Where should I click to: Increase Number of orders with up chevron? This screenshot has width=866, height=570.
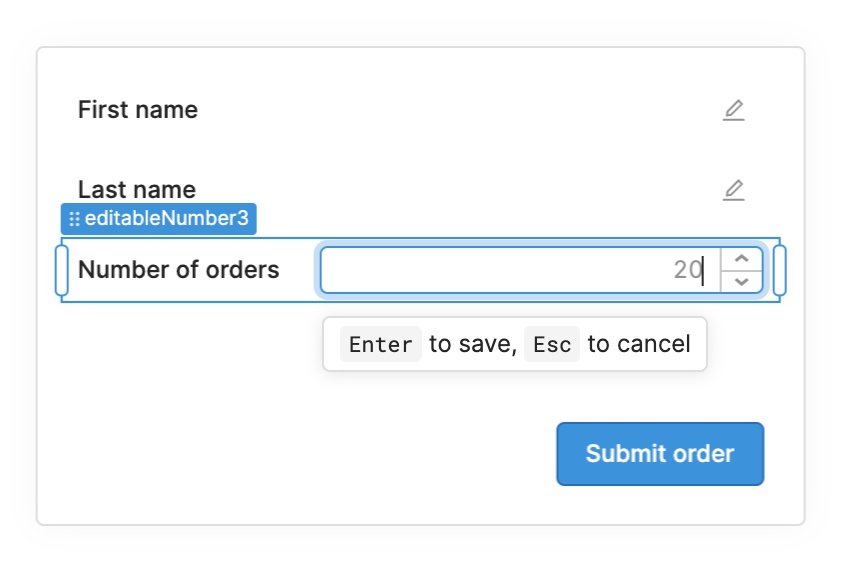click(742, 258)
